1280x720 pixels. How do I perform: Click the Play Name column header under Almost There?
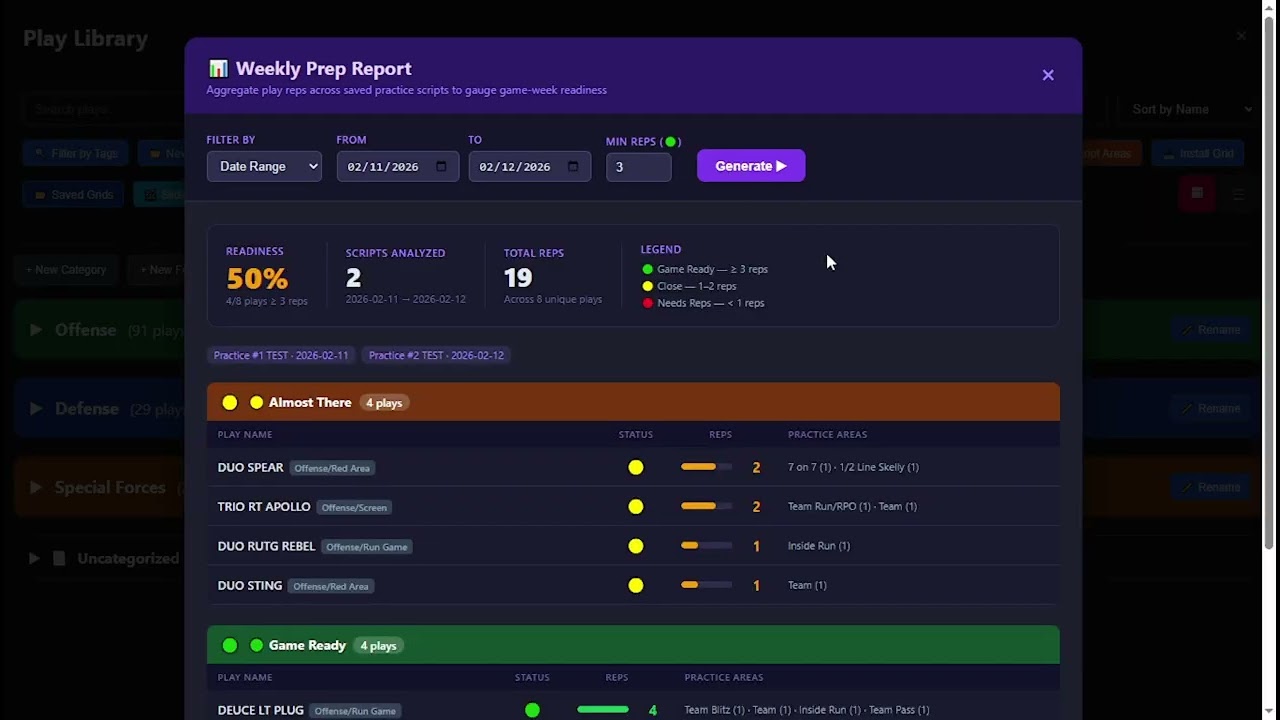245,434
